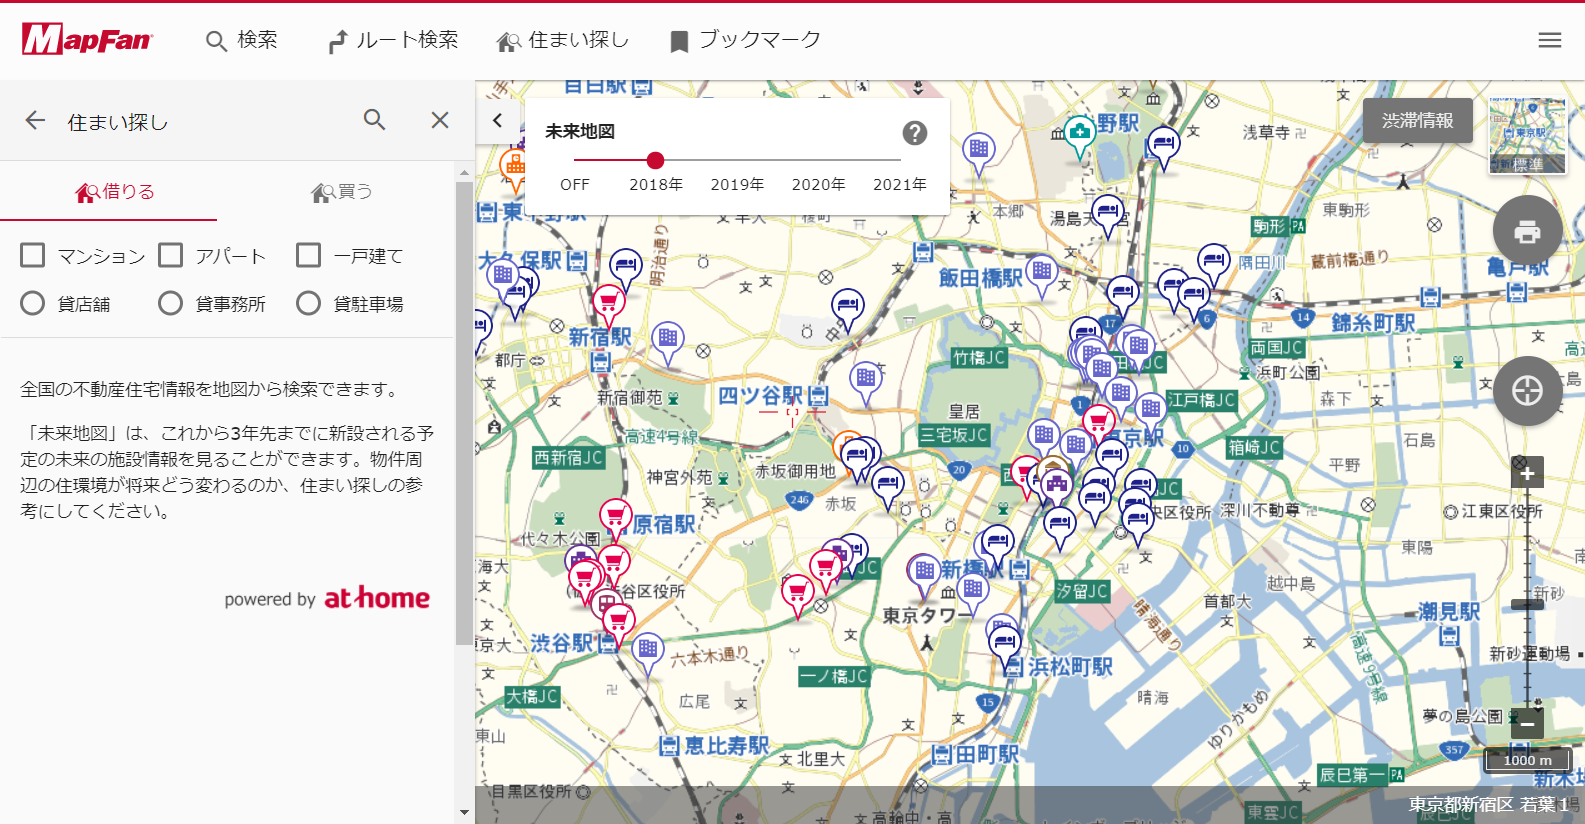Screen dimensions: 1585x824
Task: Click the MapFan logo
Action: [87, 39]
